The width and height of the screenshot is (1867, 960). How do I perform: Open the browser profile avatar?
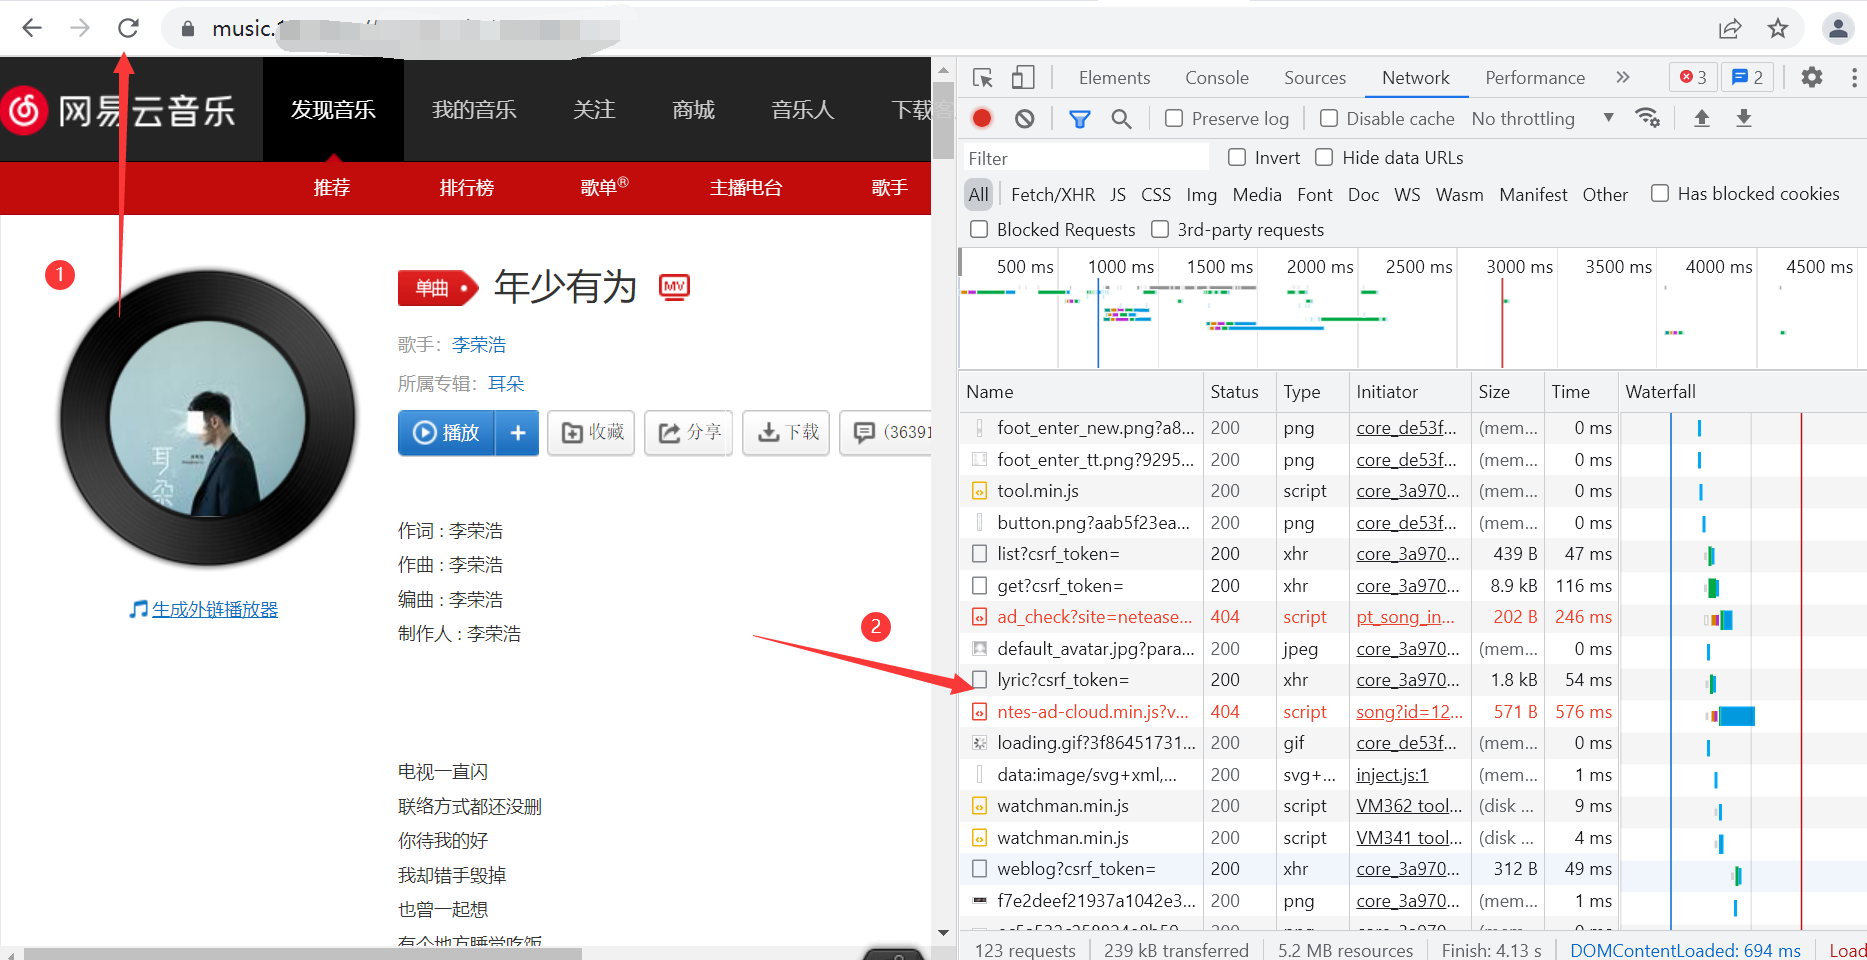(1838, 29)
